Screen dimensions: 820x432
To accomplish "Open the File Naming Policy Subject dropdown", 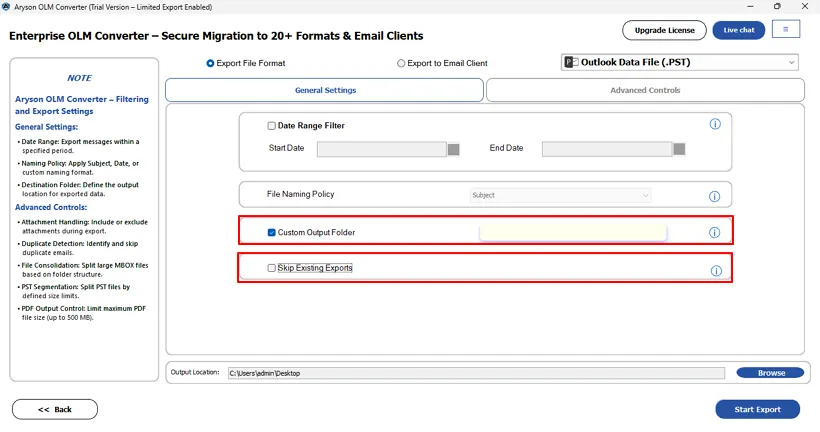I will (560, 195).
